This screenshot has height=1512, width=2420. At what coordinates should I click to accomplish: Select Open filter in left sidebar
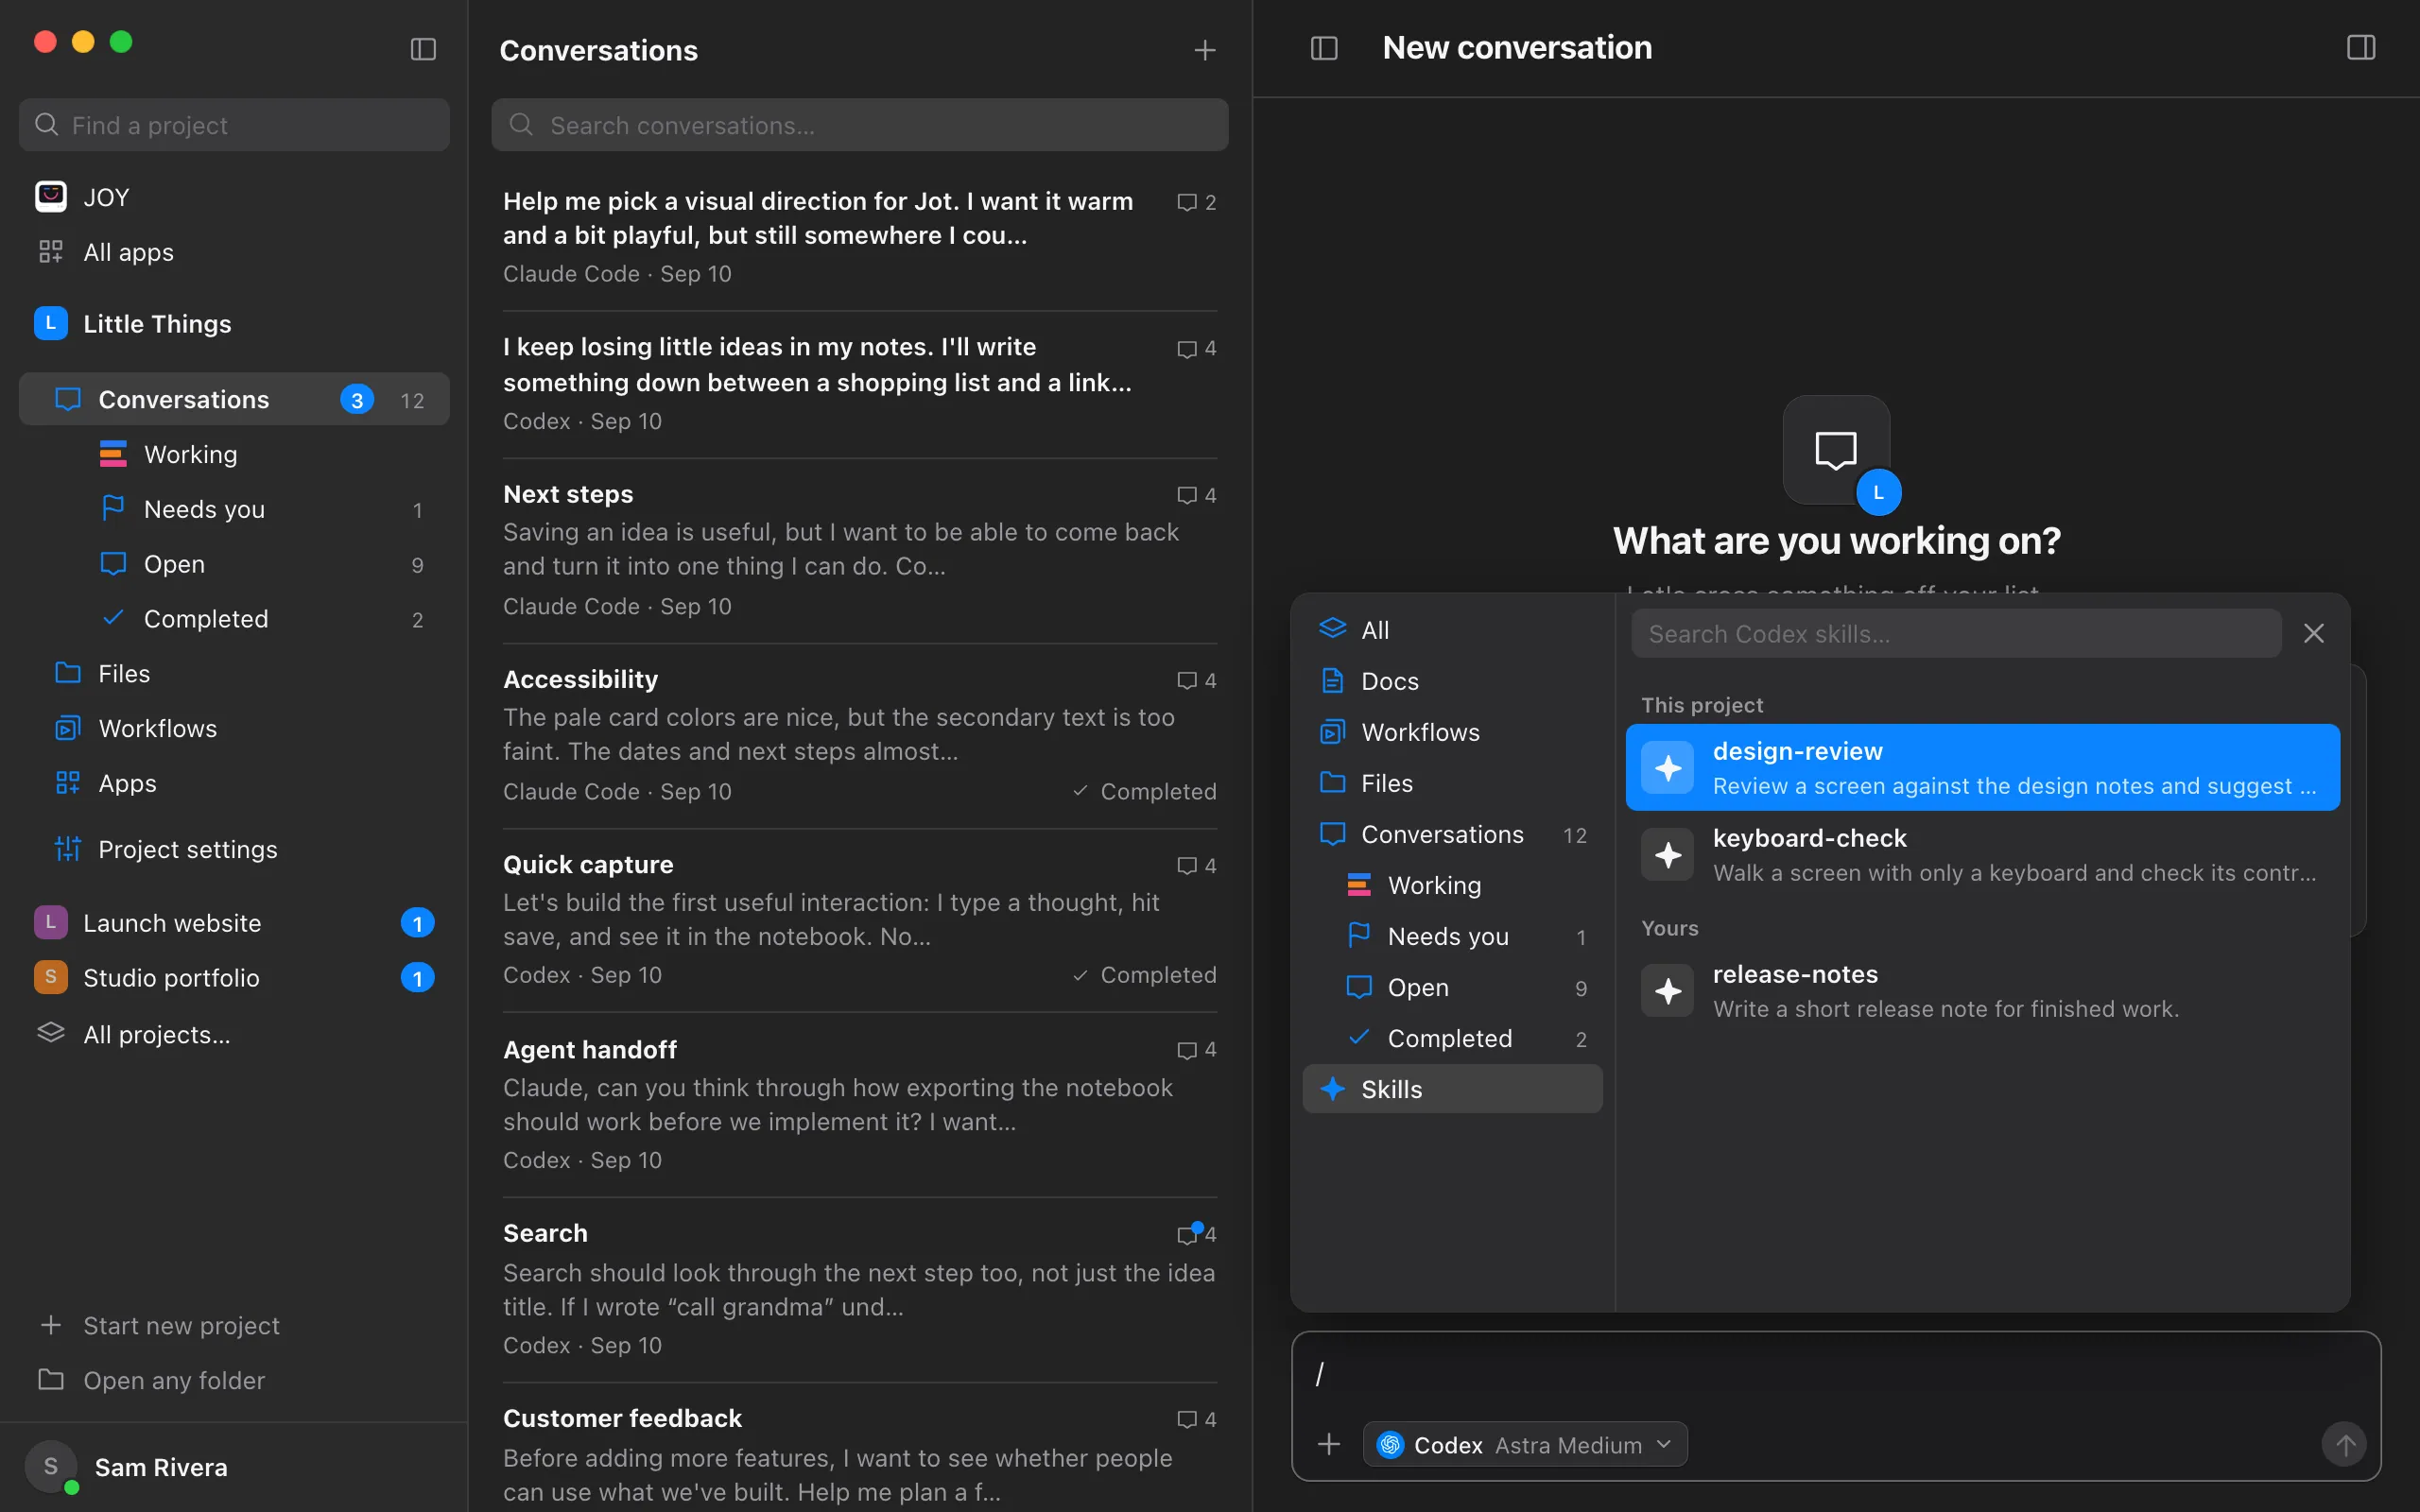(234, 563)
